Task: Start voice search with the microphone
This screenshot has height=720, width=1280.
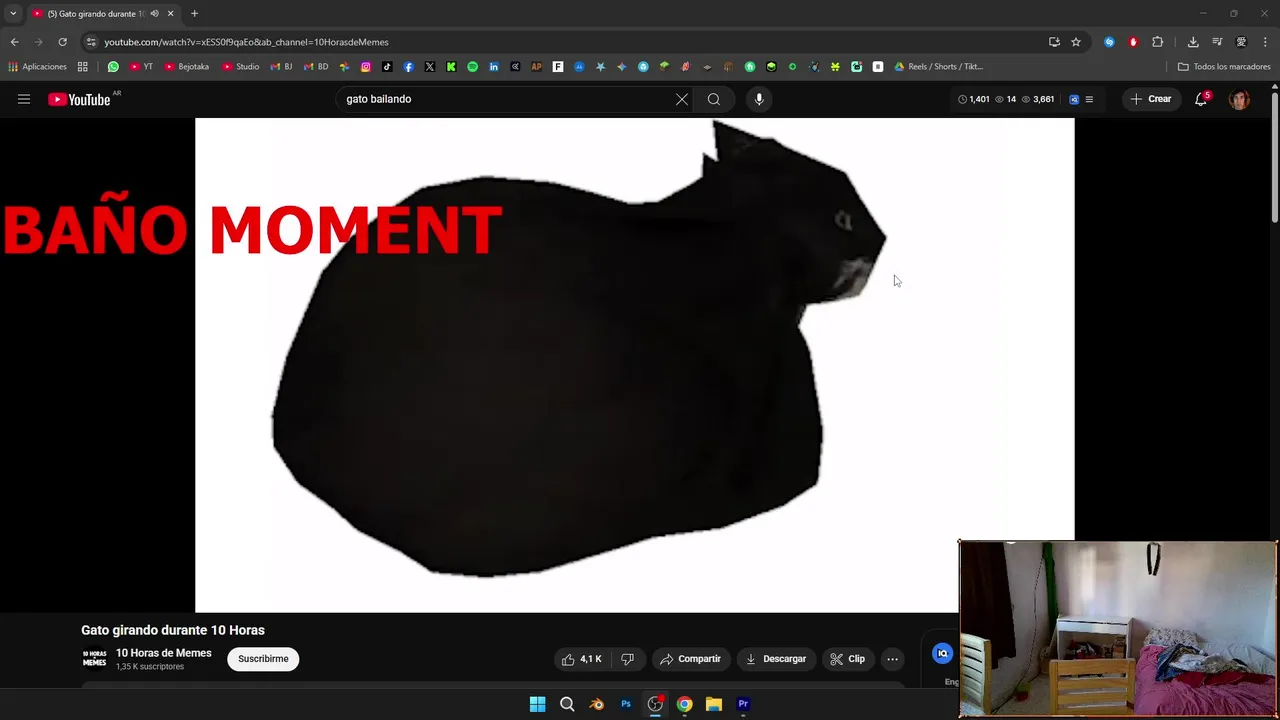Action: pyautogui.click(x=759, y=99)
